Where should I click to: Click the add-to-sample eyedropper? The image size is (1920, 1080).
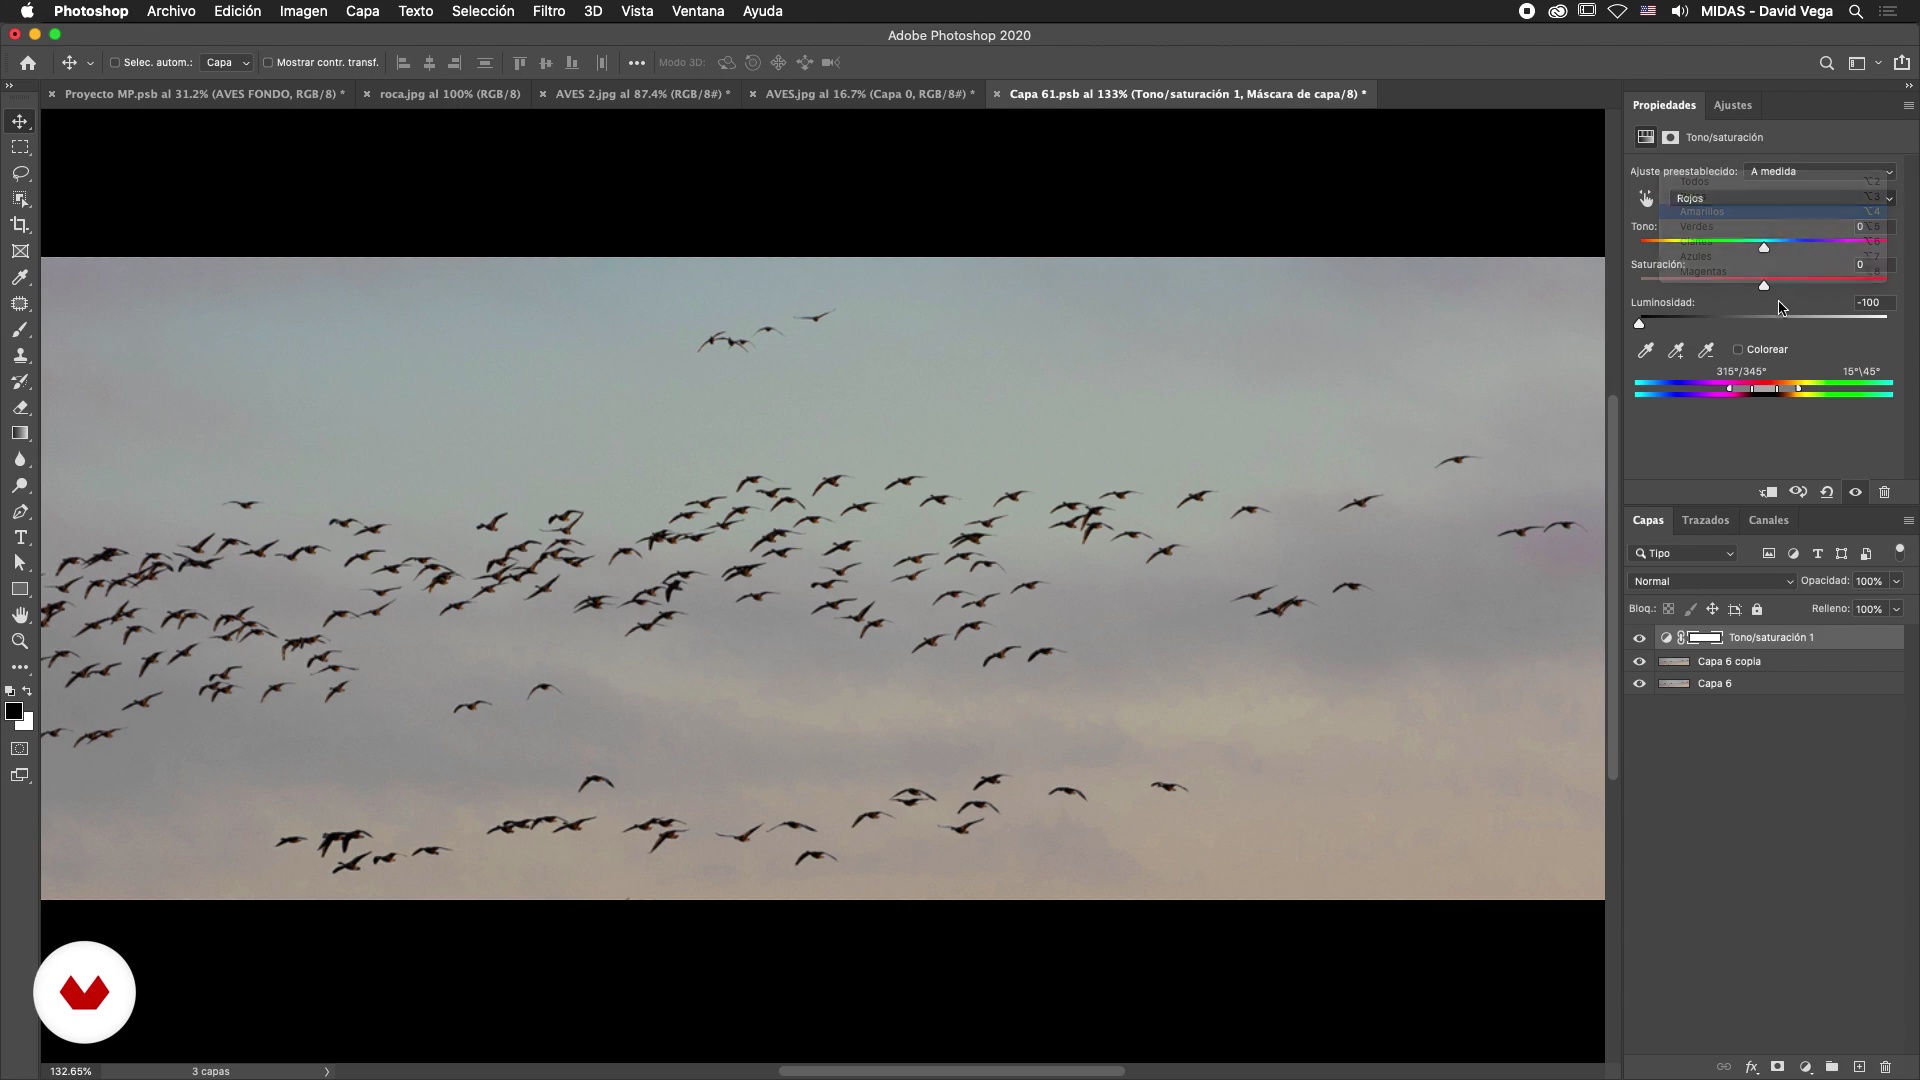1676,350
